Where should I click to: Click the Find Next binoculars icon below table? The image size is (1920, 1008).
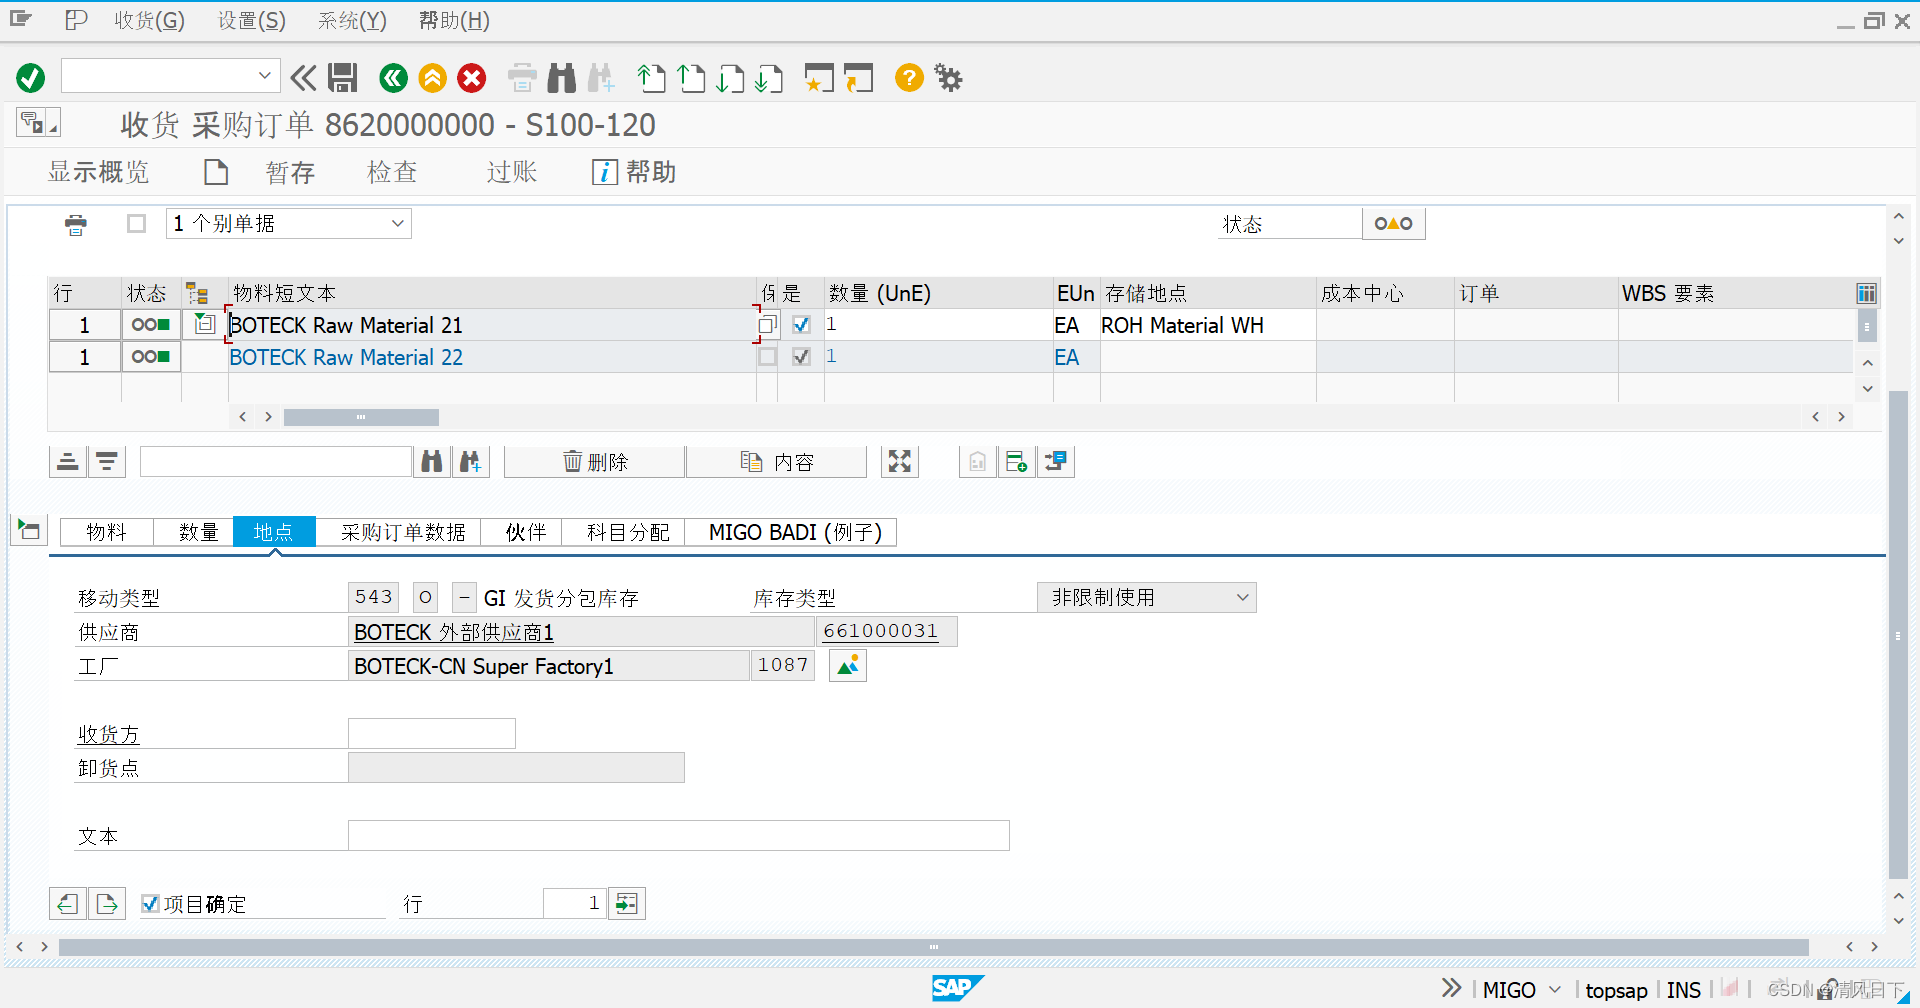tap(471, 461)
